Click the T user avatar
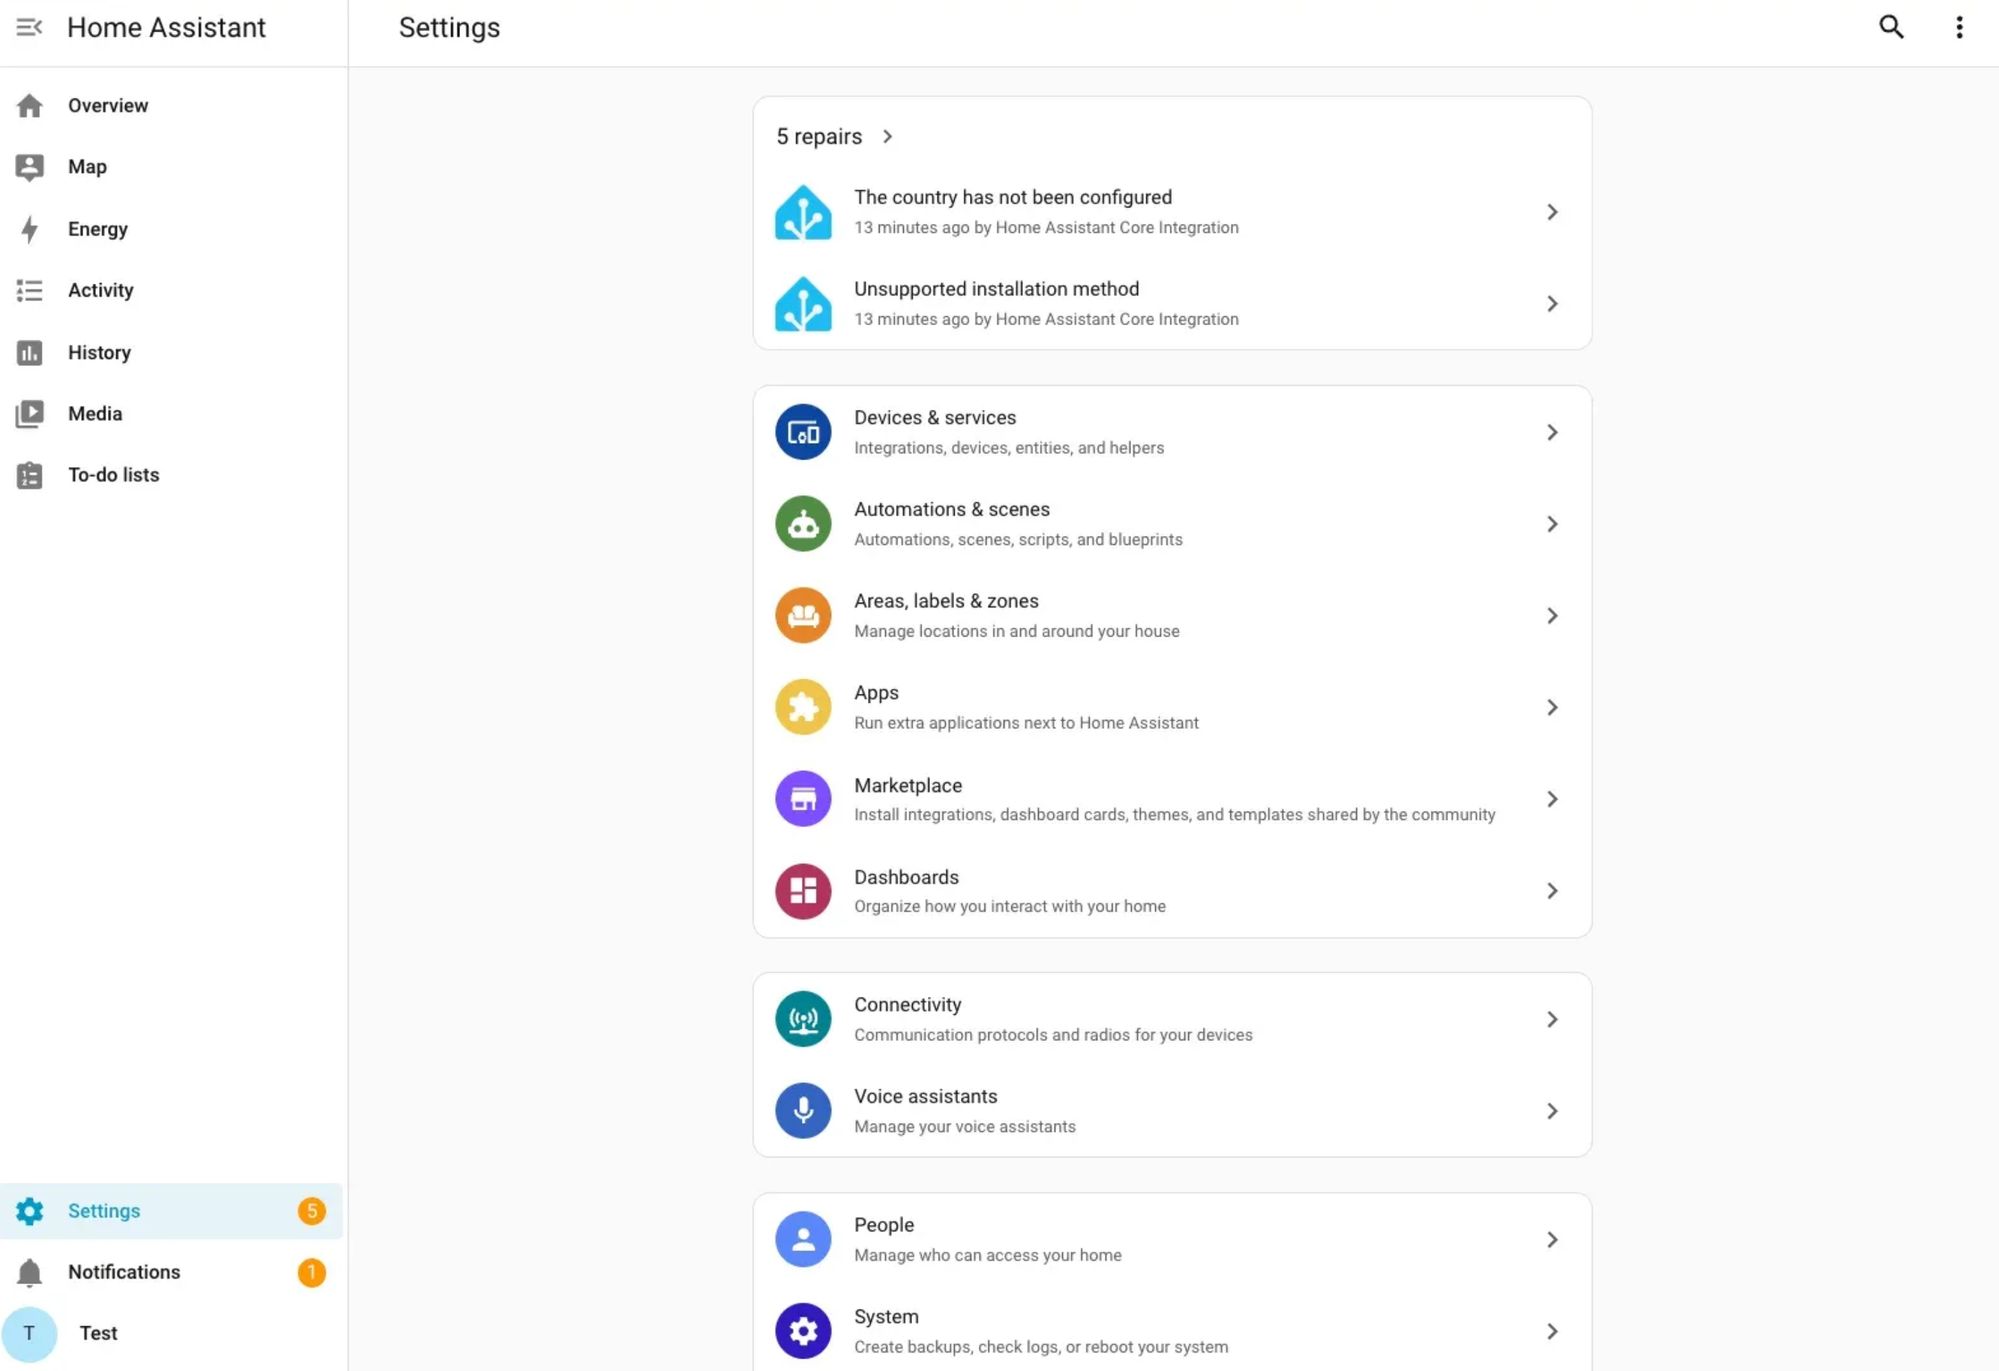 [29, 1334]
